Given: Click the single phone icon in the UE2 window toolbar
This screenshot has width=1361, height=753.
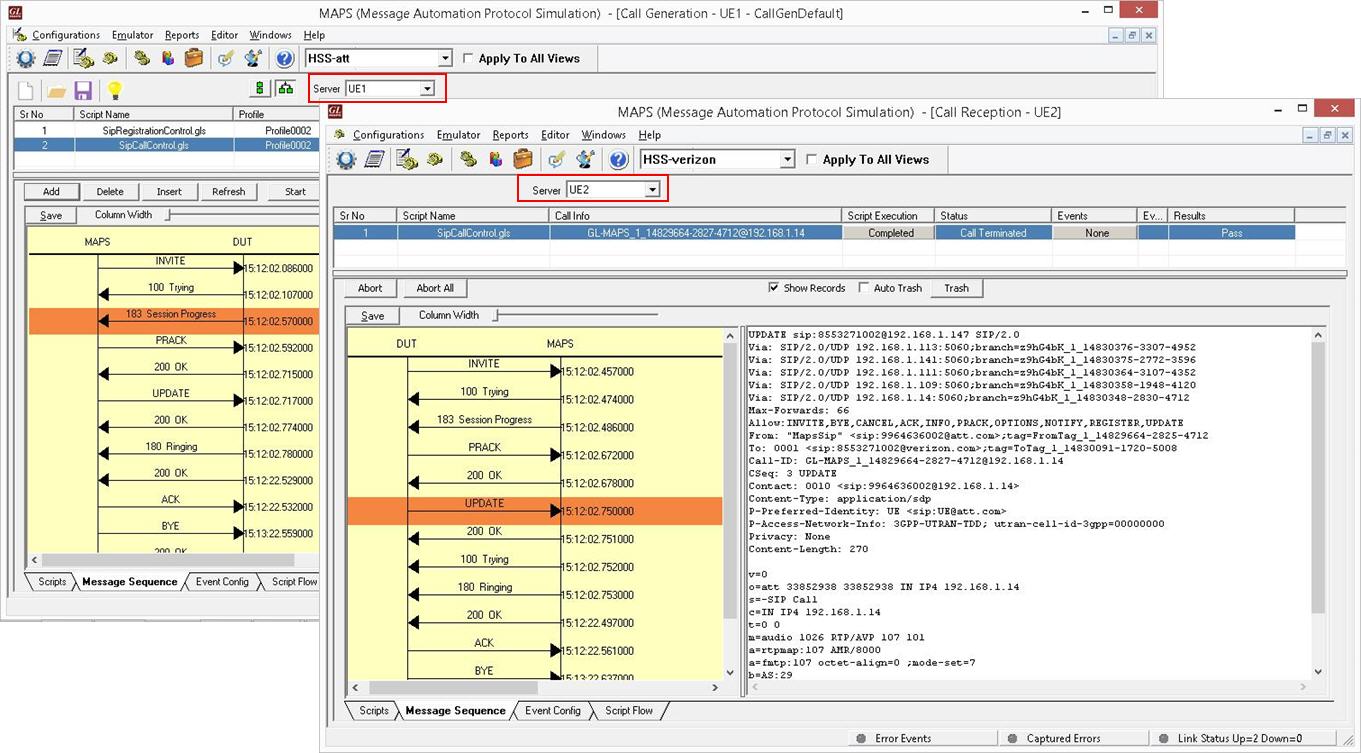Looking at the screenshot, I should [x=433, y=159].
